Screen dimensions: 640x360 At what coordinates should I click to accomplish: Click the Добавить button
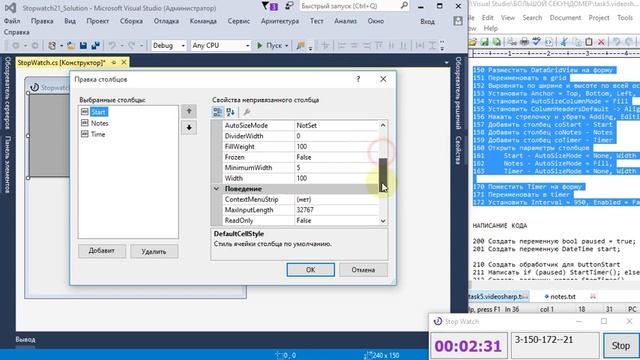click(102, 251)
